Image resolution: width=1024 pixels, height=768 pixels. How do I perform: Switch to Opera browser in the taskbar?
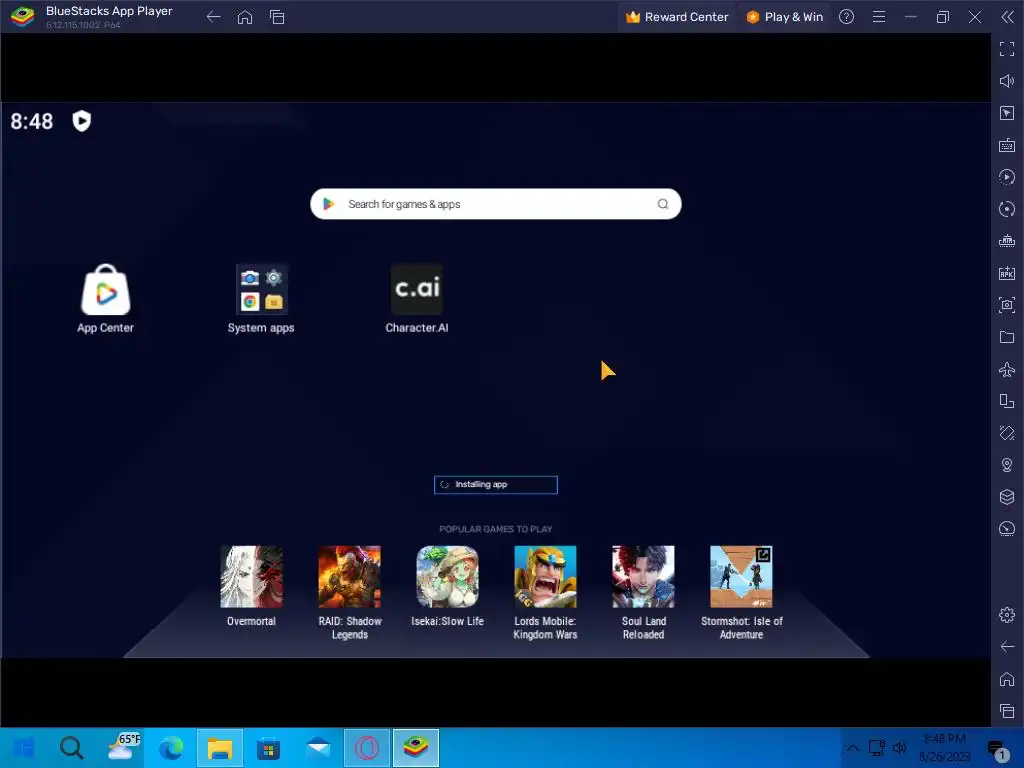coord(367,748)
